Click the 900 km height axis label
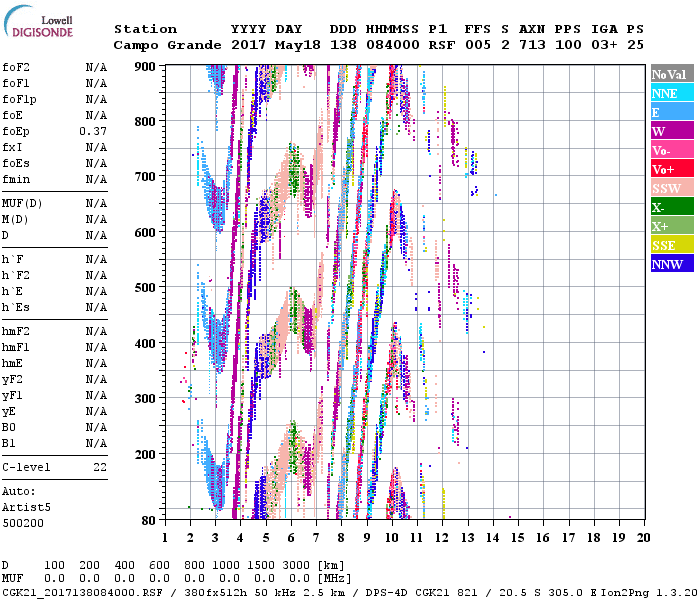The image size is (700, 600). [145, 66]
